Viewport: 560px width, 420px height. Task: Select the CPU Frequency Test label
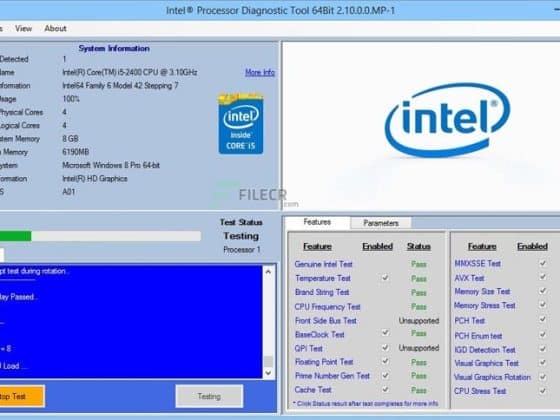pyautogui.click(x=328, y=307)
